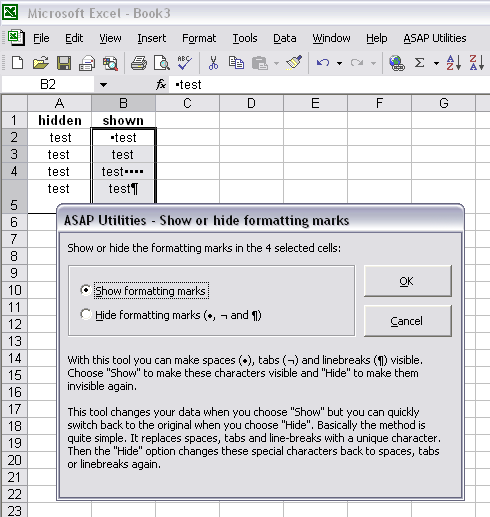Sort ascending A to Z icon

(x=454, y=62)
